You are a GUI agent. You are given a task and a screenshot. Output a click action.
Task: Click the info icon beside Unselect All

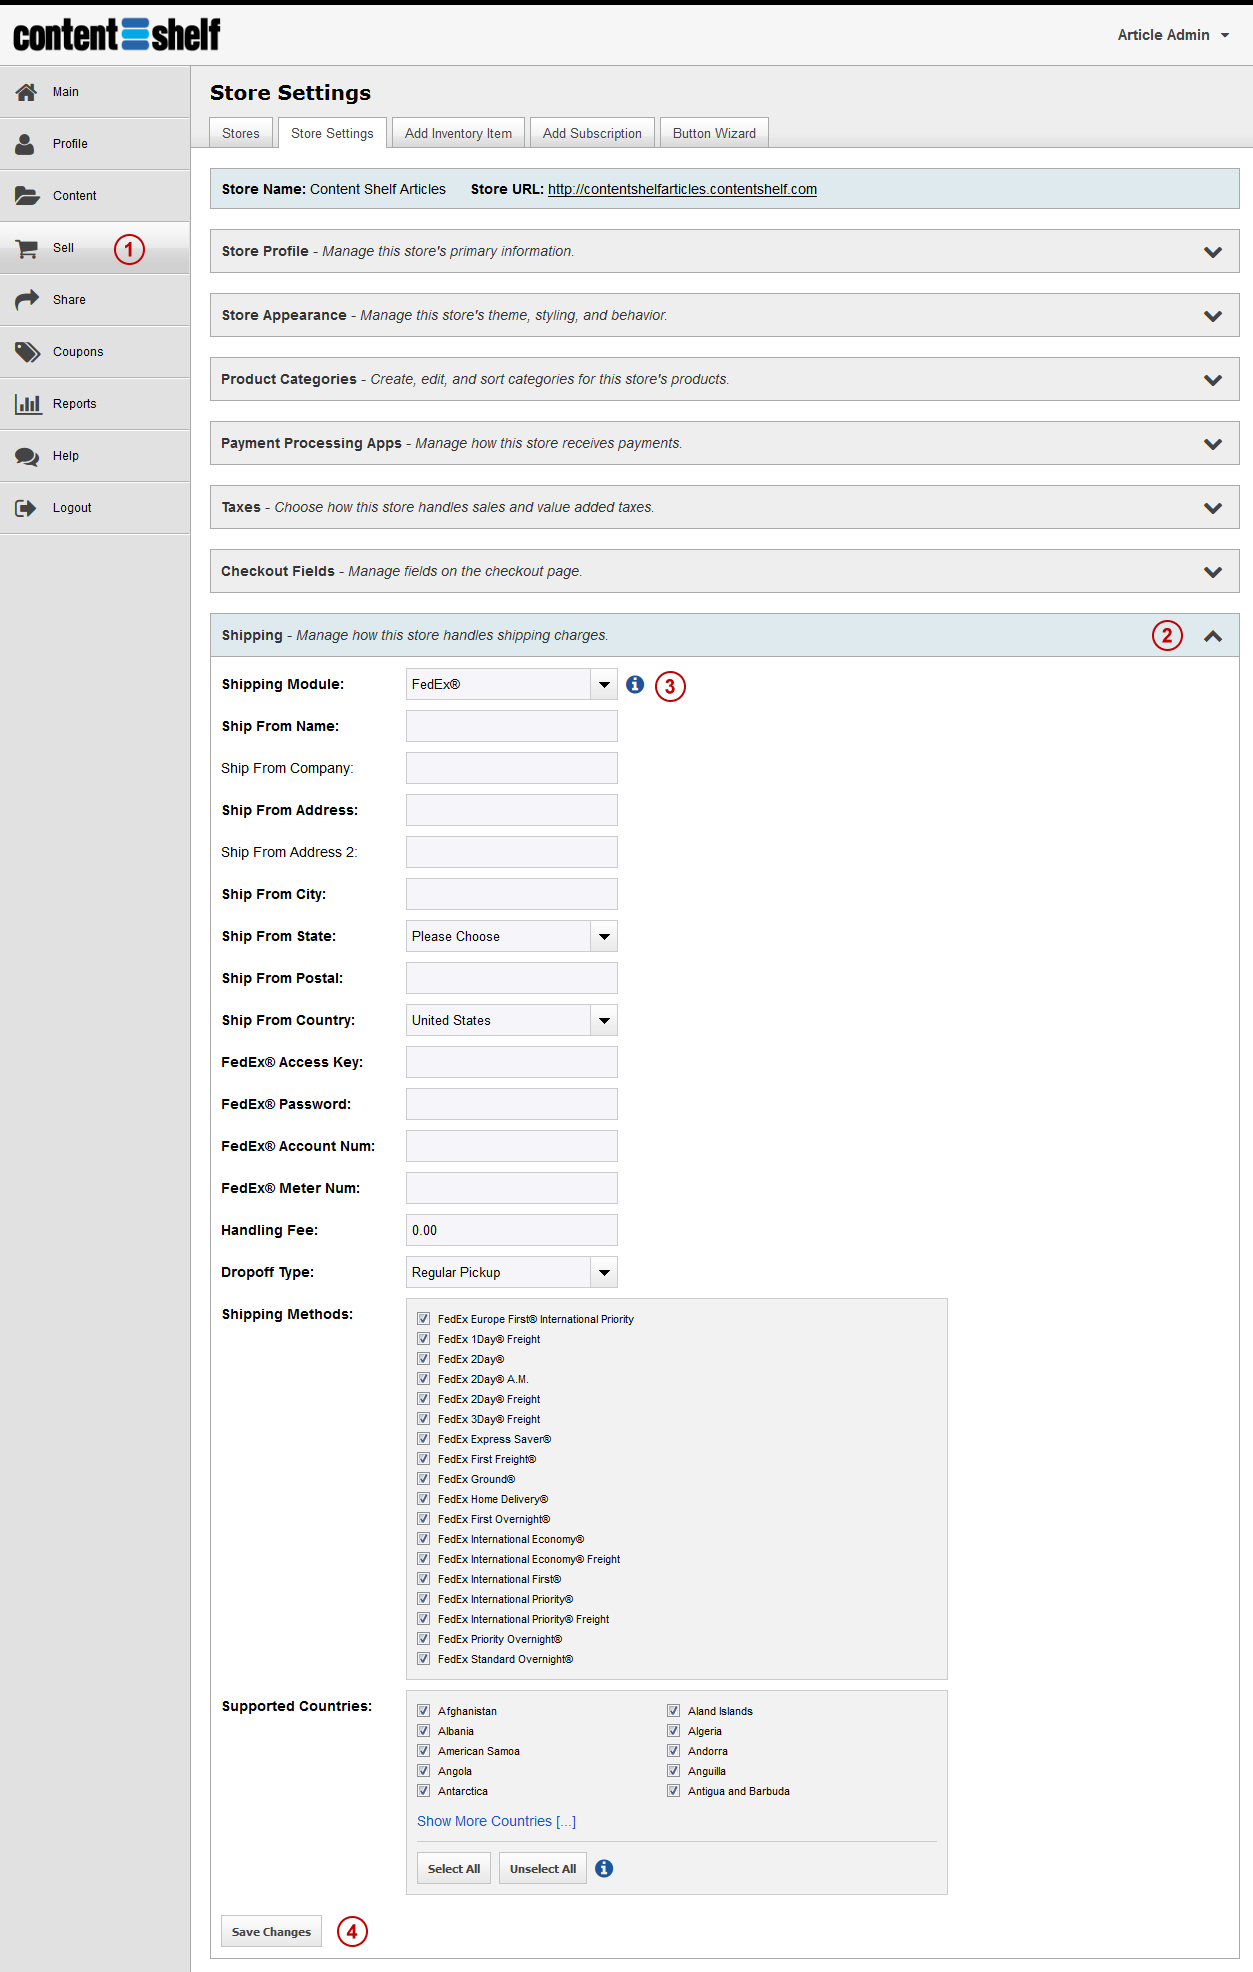[604, 1868]
